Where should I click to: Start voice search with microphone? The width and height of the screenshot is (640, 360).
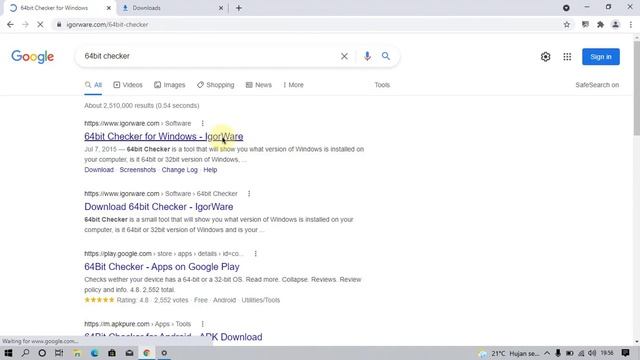[367, 56]
